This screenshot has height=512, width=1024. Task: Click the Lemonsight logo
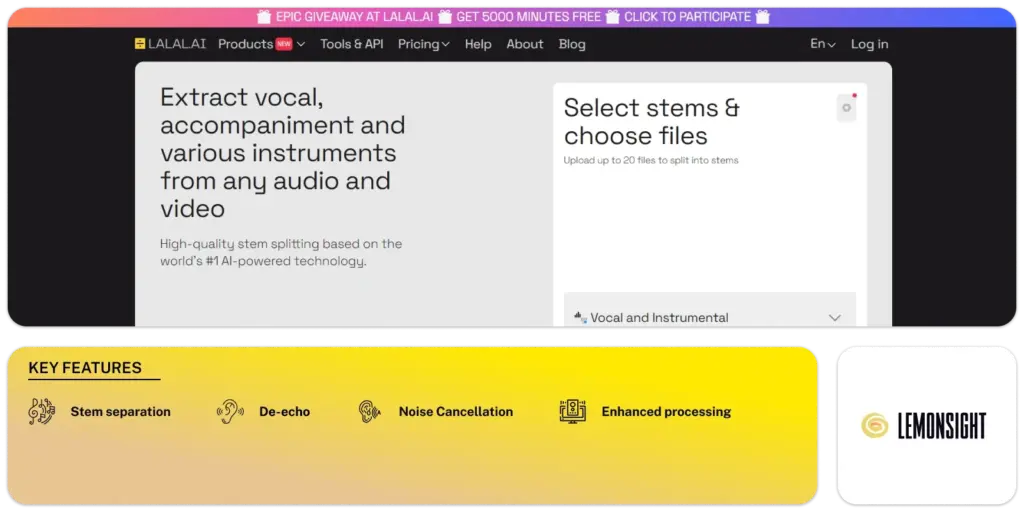pyautogui.click(x=923, y=426)
